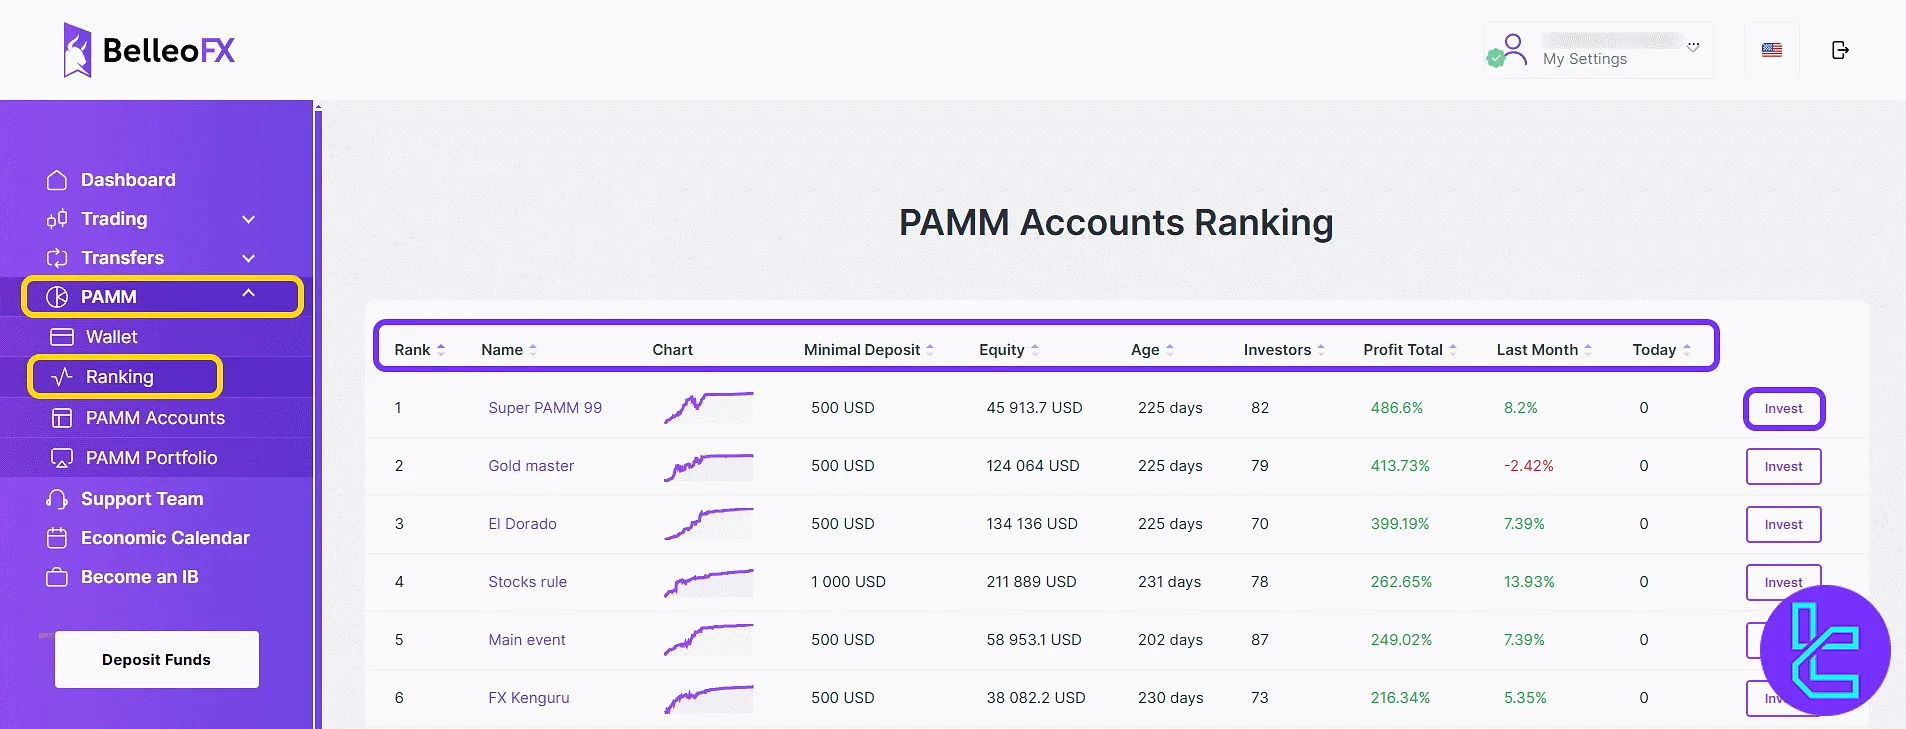Viewport: 1906px width, 729px height.
Task: View Main event performance chart
Action: (708, 640)
